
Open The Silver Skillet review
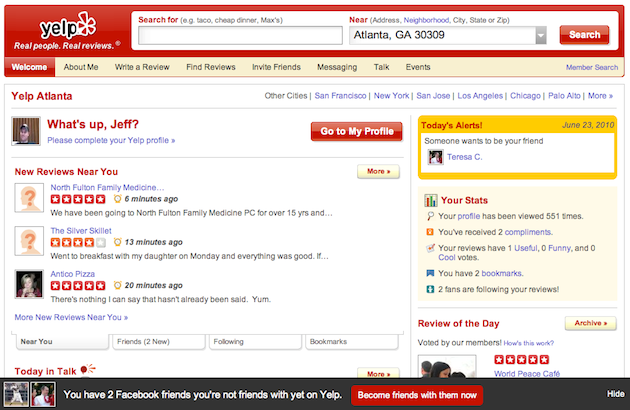[x=81, y=231]
